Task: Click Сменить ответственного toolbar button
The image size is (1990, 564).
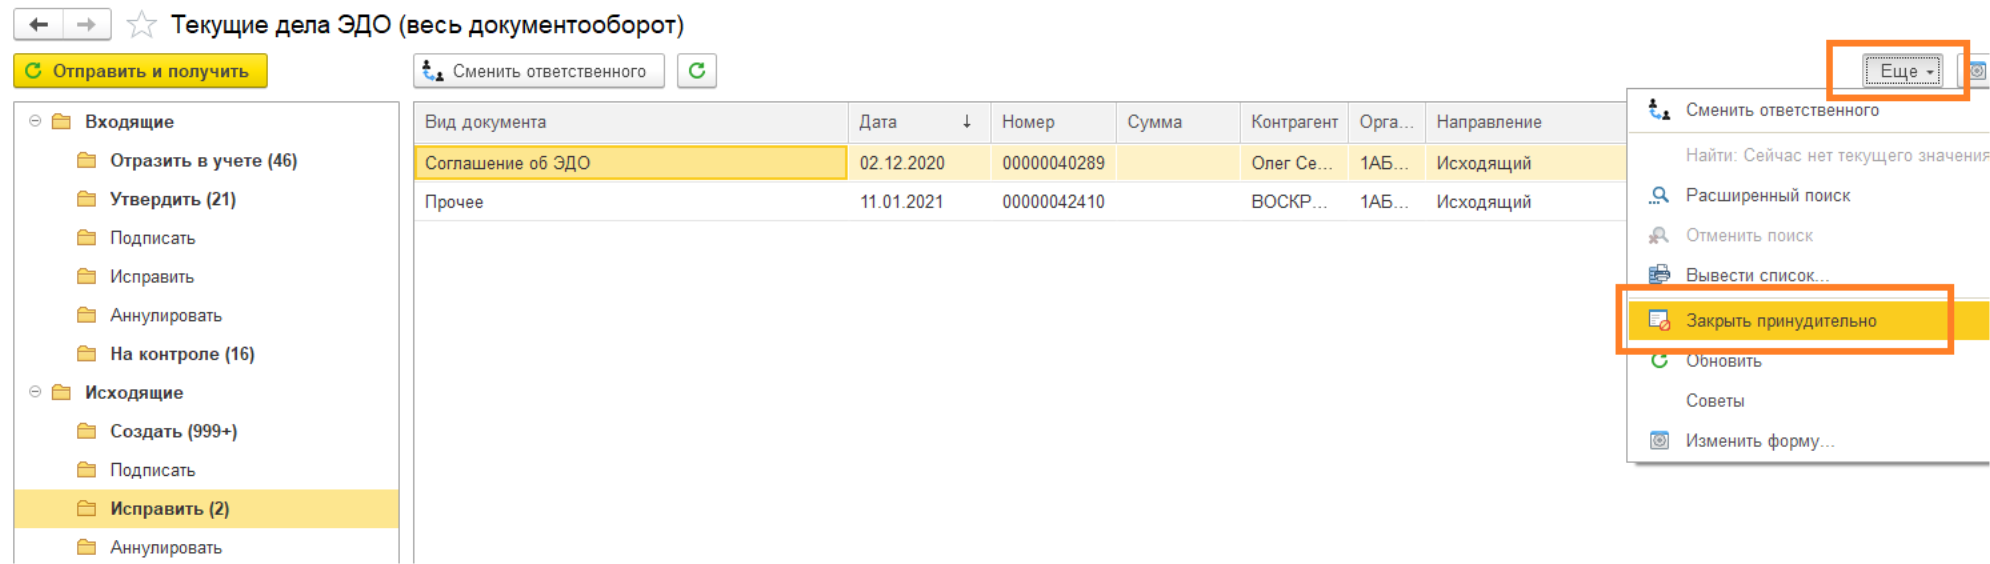Action: tap(538, 71)
